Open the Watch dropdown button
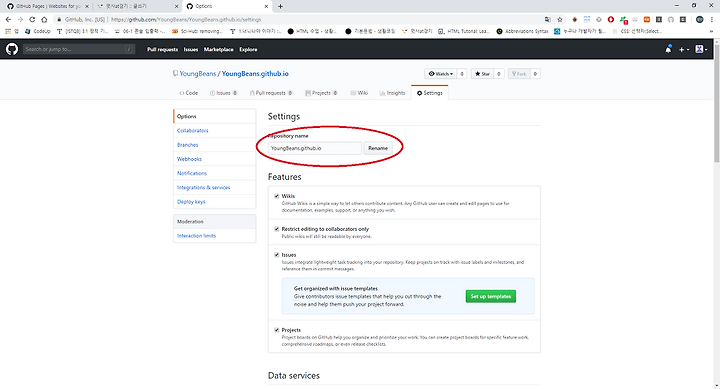The height and width of the screenshot is (389, 720). (441, 73)
